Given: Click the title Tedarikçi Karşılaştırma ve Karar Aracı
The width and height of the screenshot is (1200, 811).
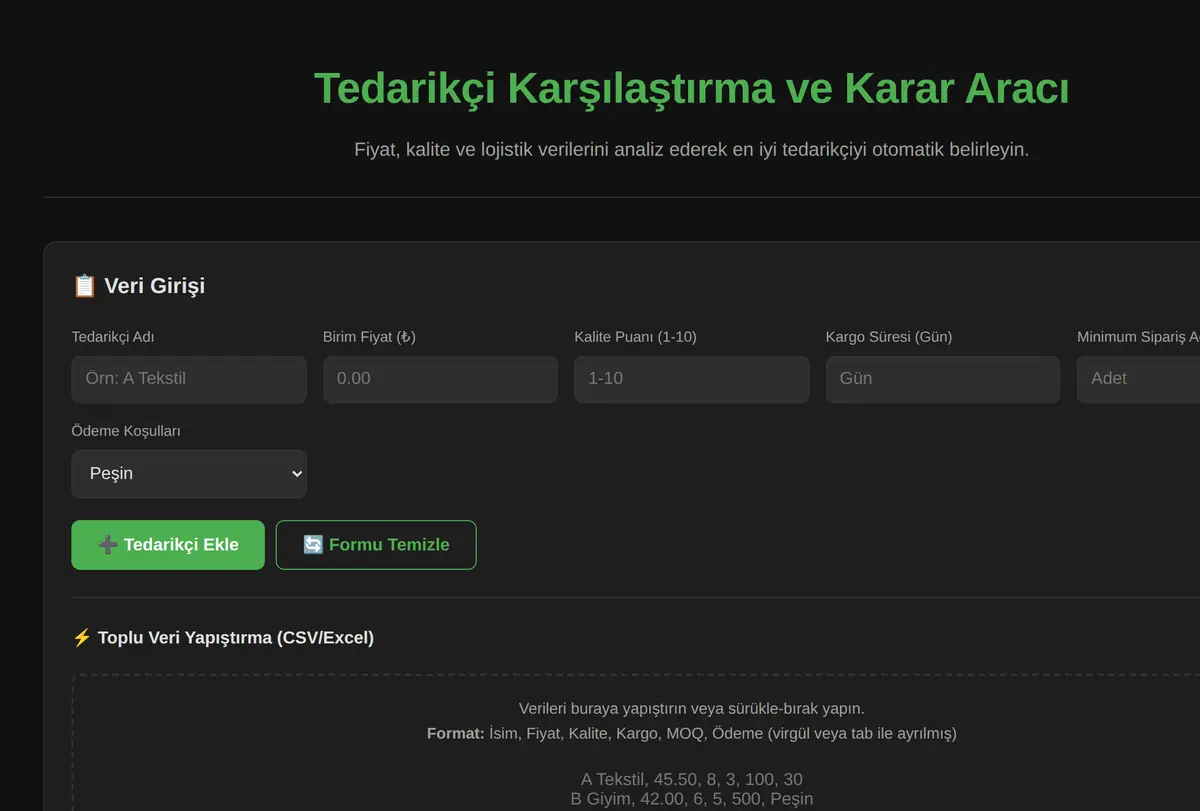Looking at the screenshot, I should (691, 88).
